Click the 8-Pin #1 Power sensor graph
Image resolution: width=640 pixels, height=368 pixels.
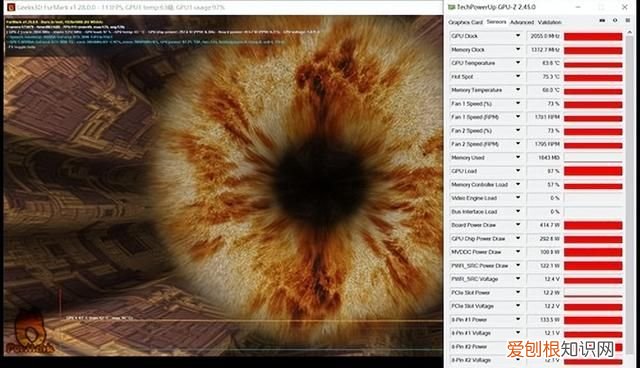(x=593, y=319)
